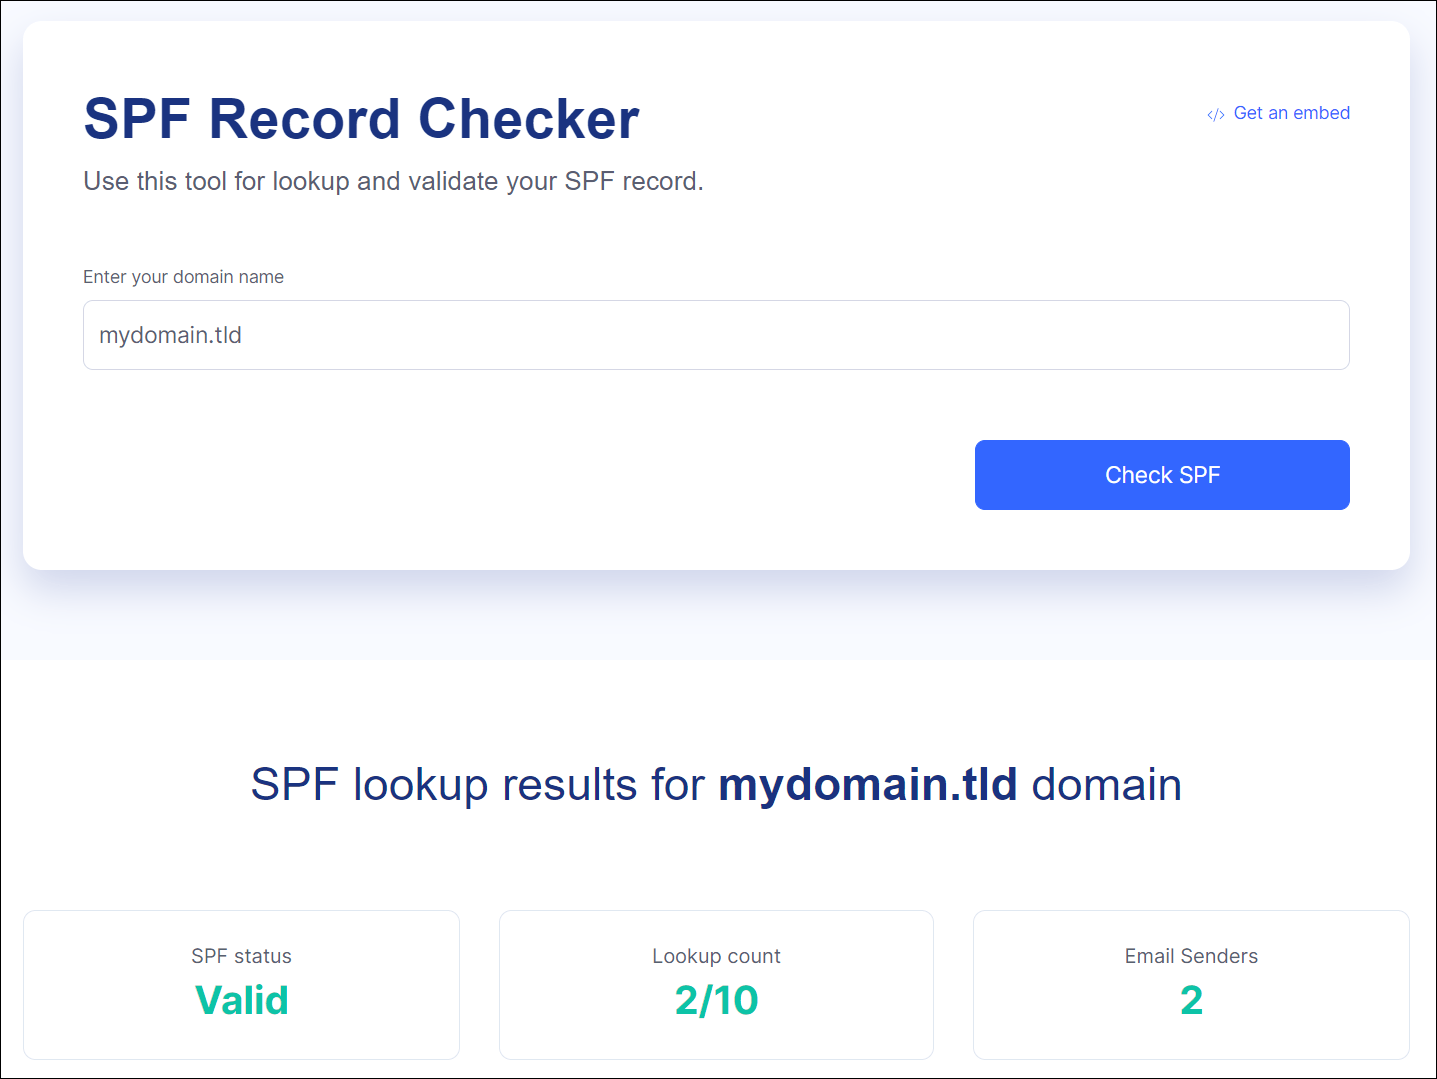Click the SPF status label above Valid
1437x1079 pixels.
[241, 956]
